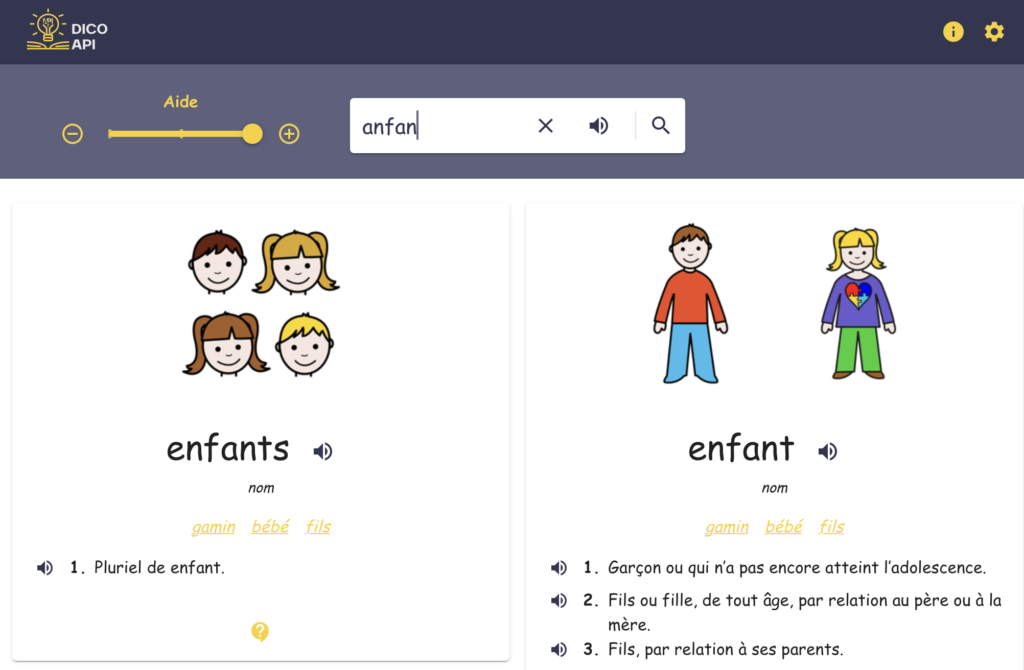This screenshot has height=670, width=1024.
Task: Open 'gamin' synonym in enfants card
Action: coord(213,526)
